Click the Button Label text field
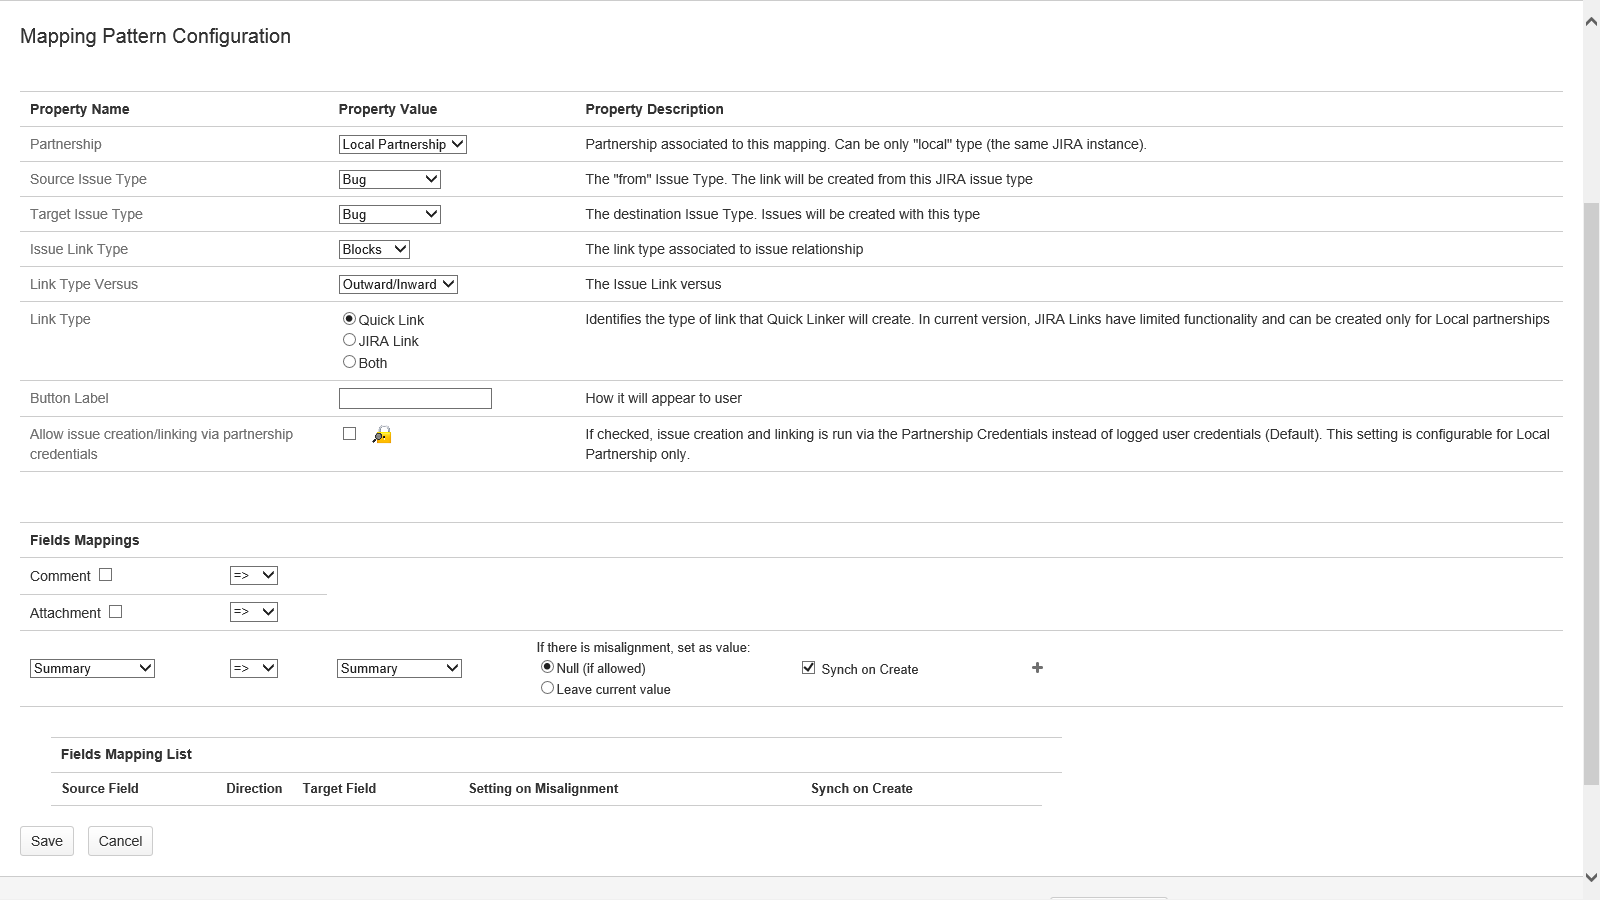This screenshot has height=900, width=1600. tap(415, 398)
